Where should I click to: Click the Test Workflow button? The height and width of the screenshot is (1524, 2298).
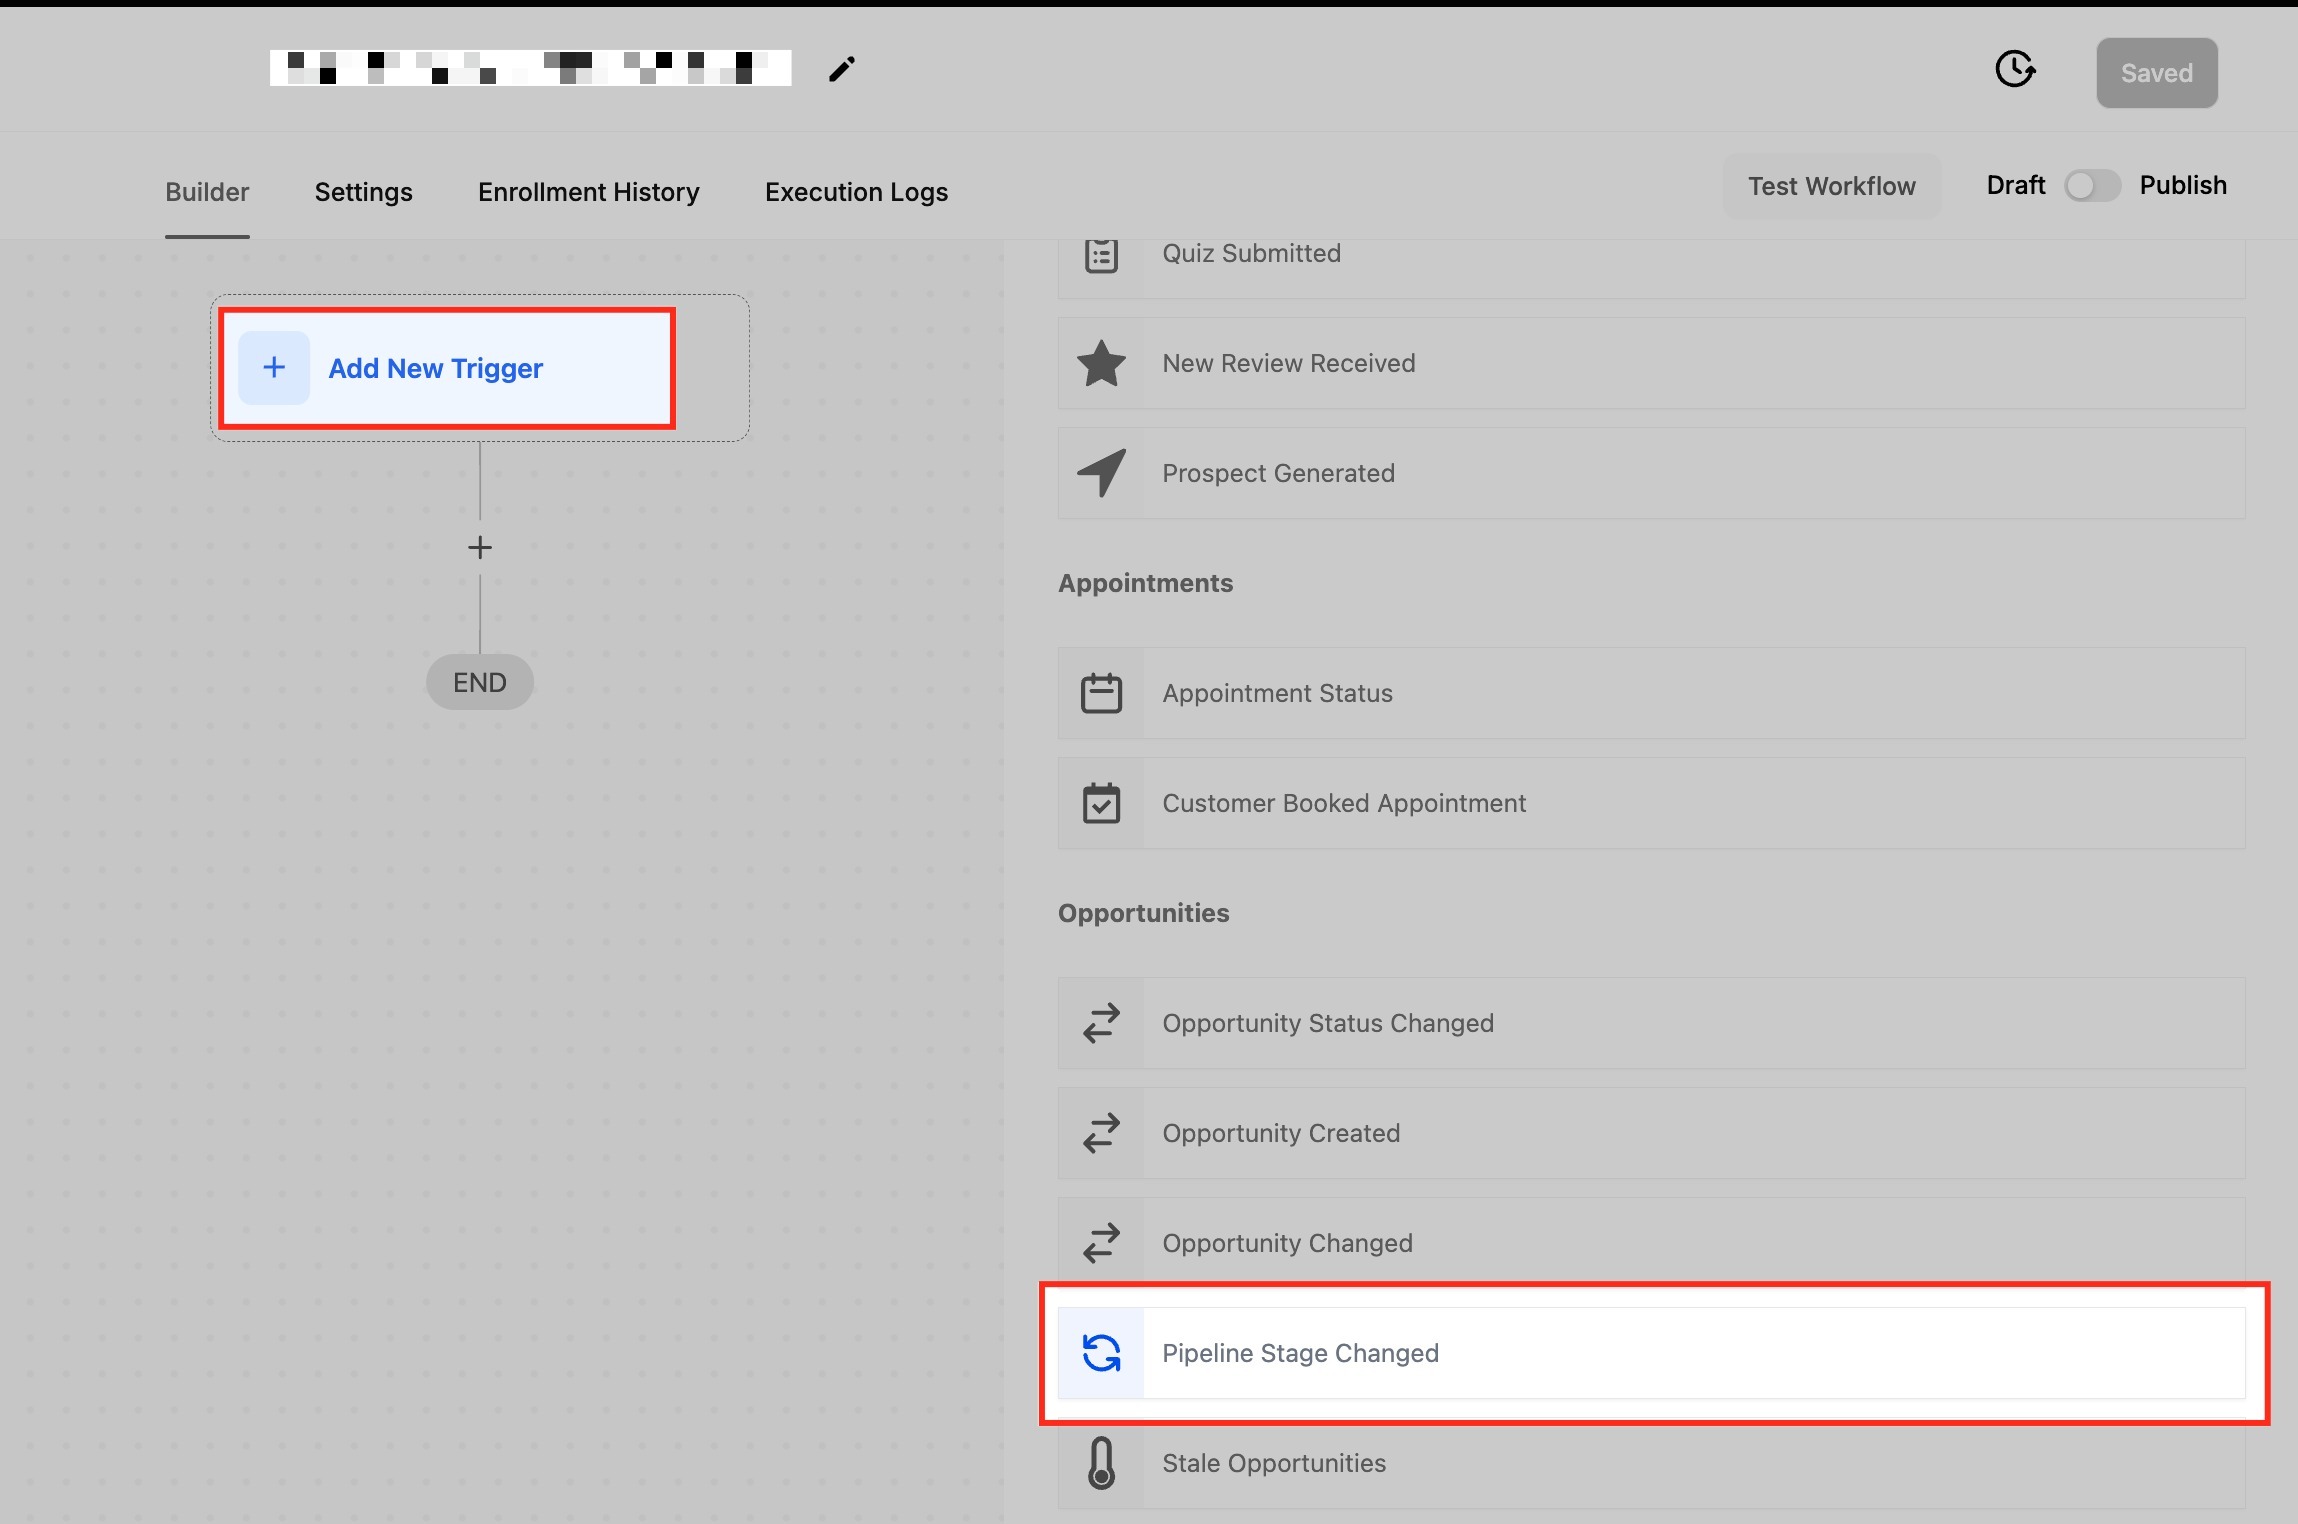tap(1831, 186)
